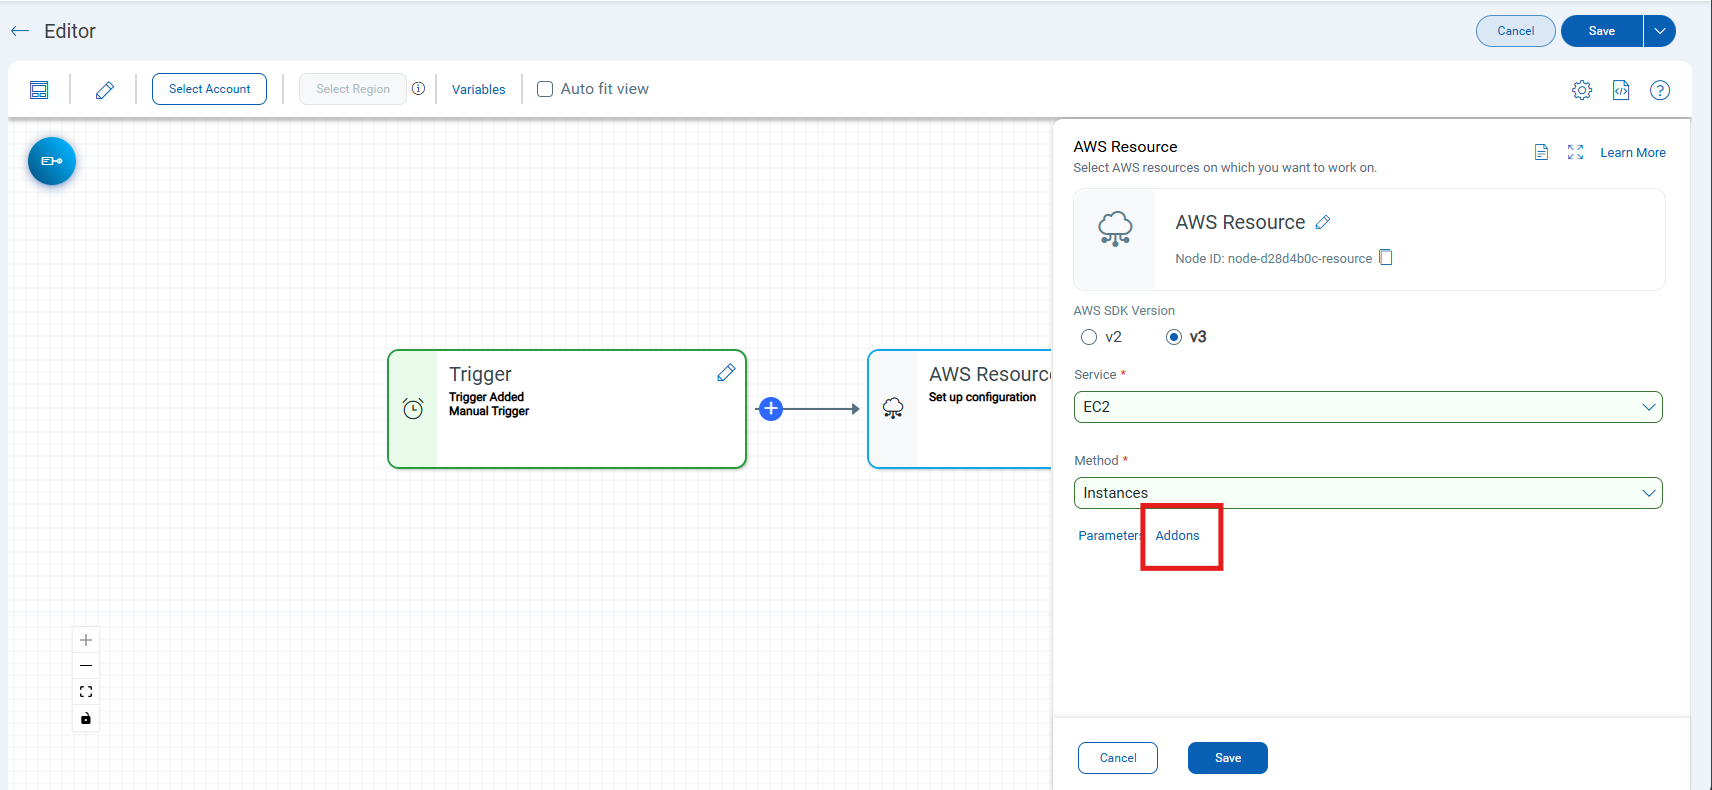The width and height of the screenshot is (1712, 790).
Task: Switch to the Parameters tab
Action: 1110,536
